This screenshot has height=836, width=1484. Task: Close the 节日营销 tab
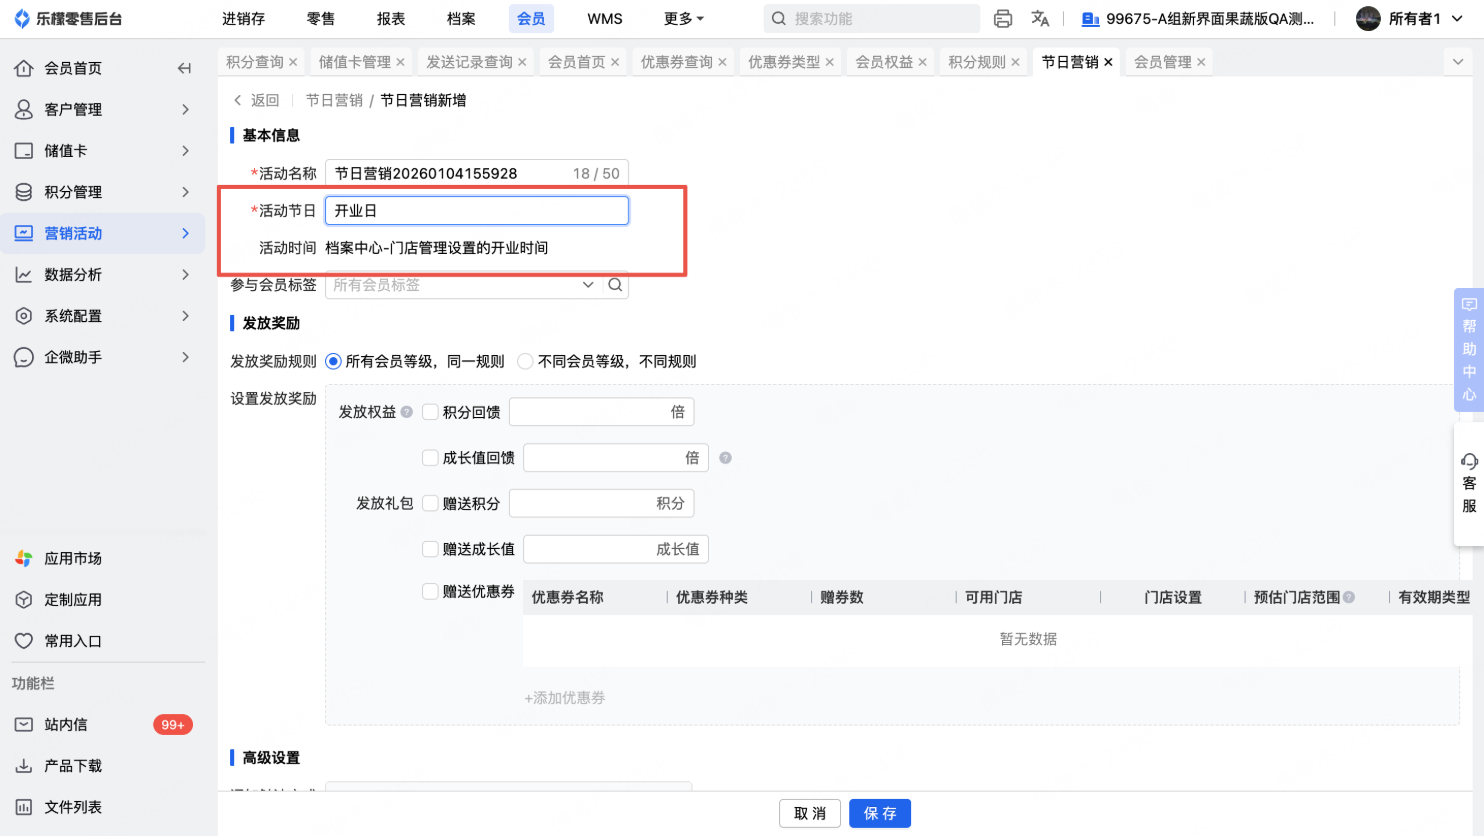pos(1108,62)
